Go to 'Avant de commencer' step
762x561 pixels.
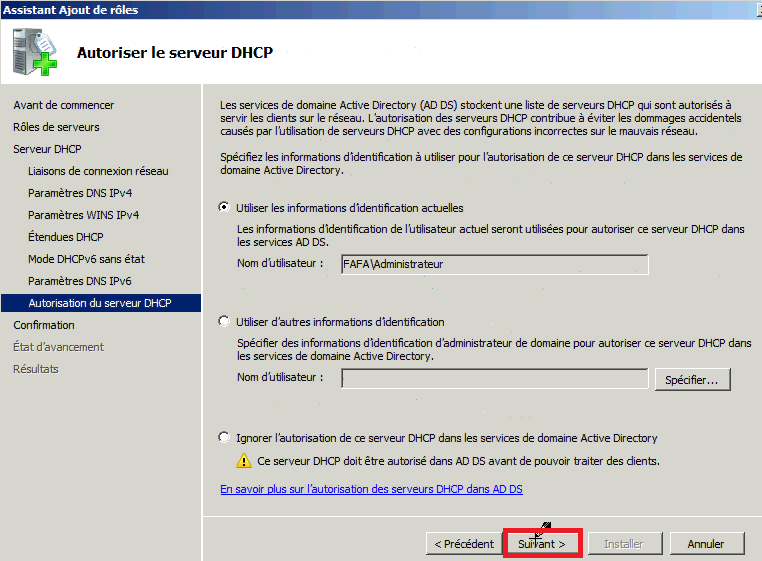[64, 105]
